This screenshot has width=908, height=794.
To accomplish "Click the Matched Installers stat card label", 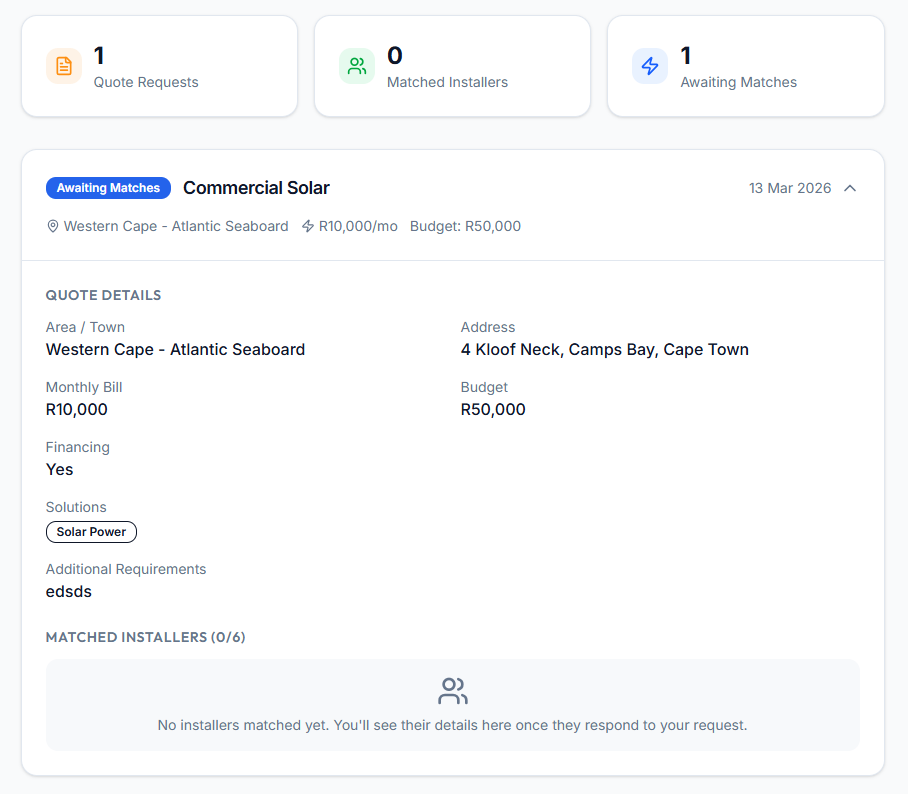I will 448,82.
